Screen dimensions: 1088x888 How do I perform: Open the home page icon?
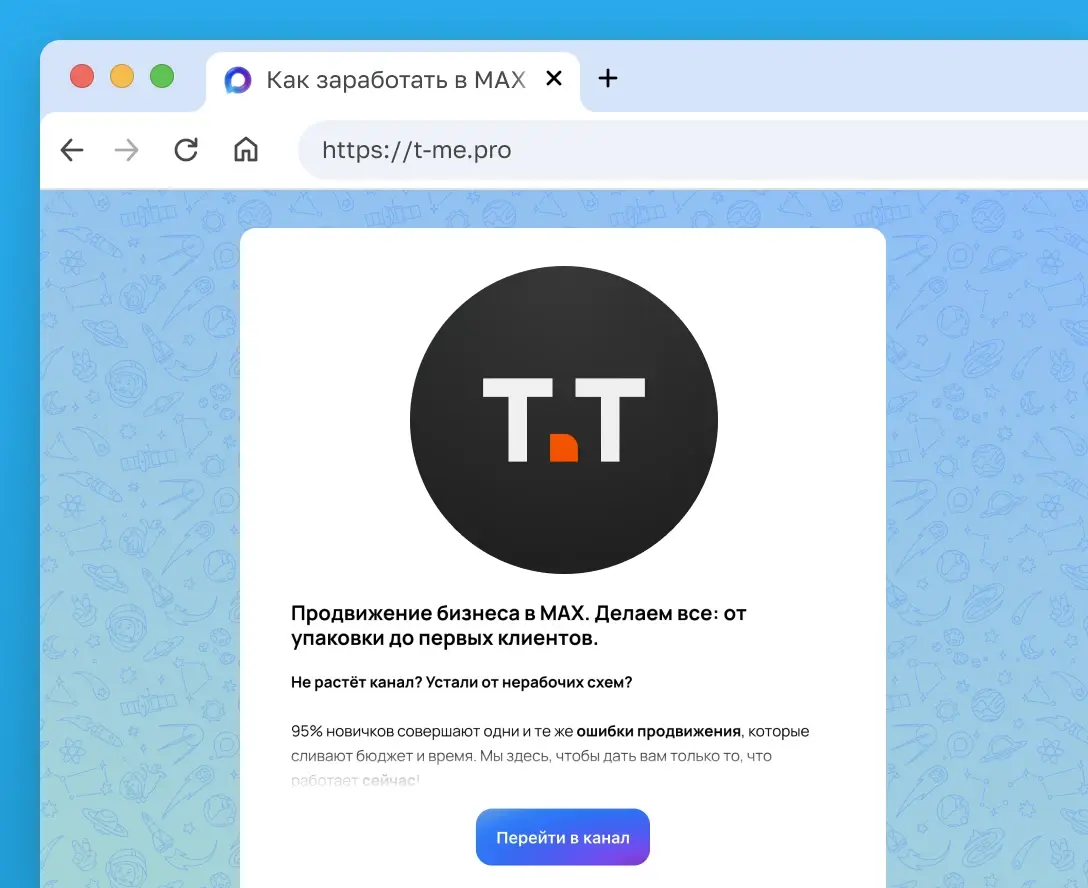[x=246, y=149]
